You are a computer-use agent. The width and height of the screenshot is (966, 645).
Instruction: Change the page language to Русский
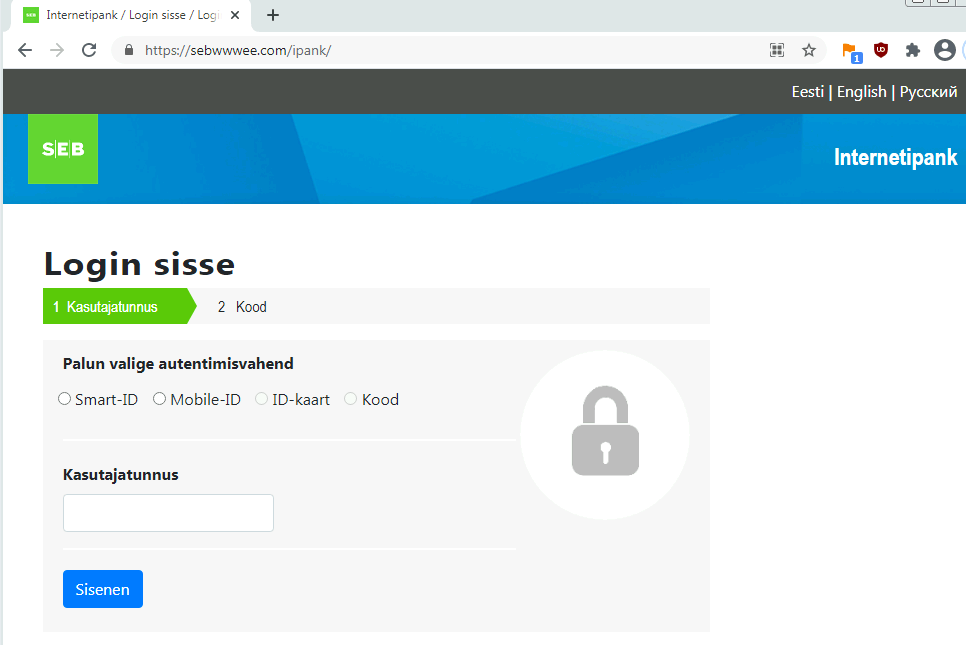tap(928, 92)
